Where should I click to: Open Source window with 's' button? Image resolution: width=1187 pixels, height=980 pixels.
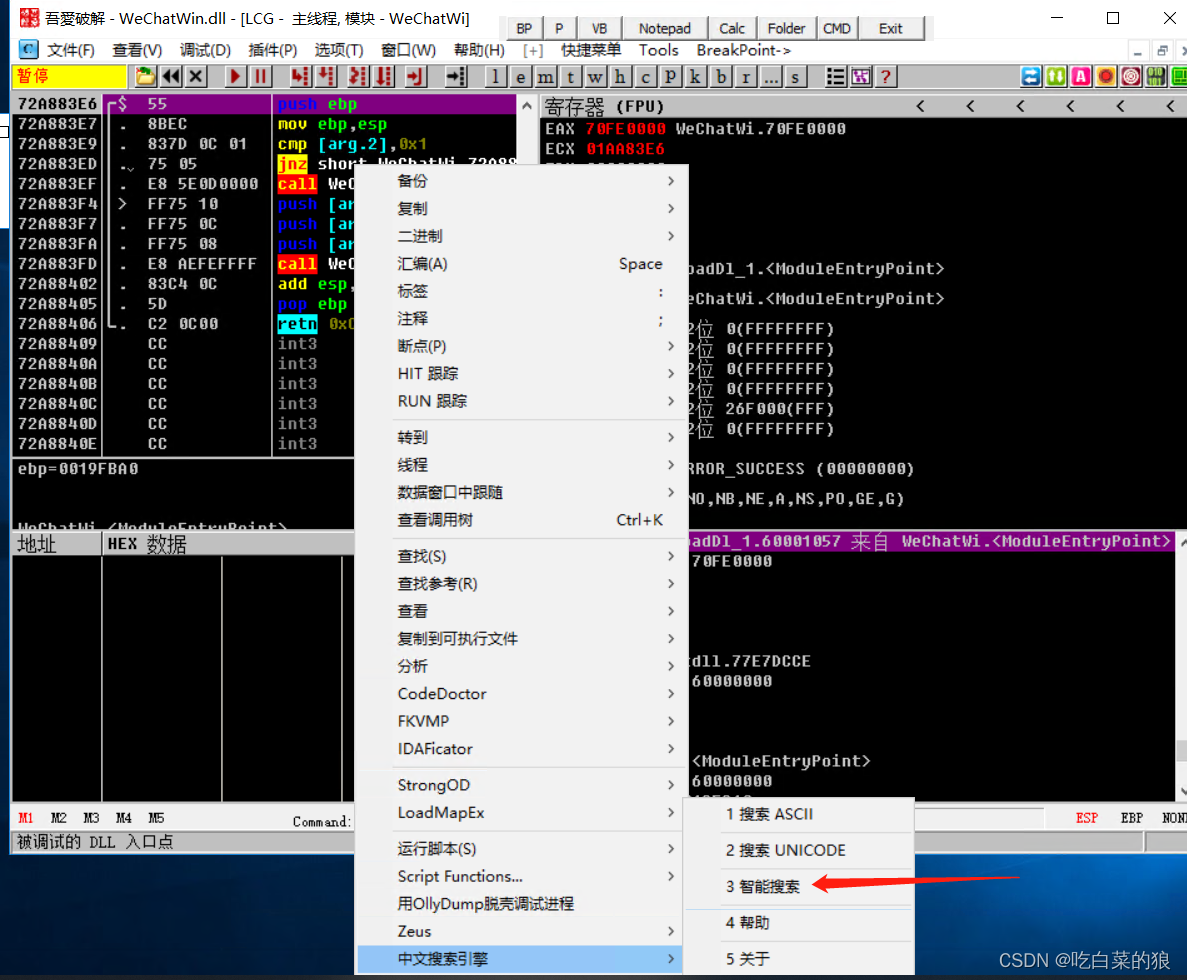pos(795,76)
